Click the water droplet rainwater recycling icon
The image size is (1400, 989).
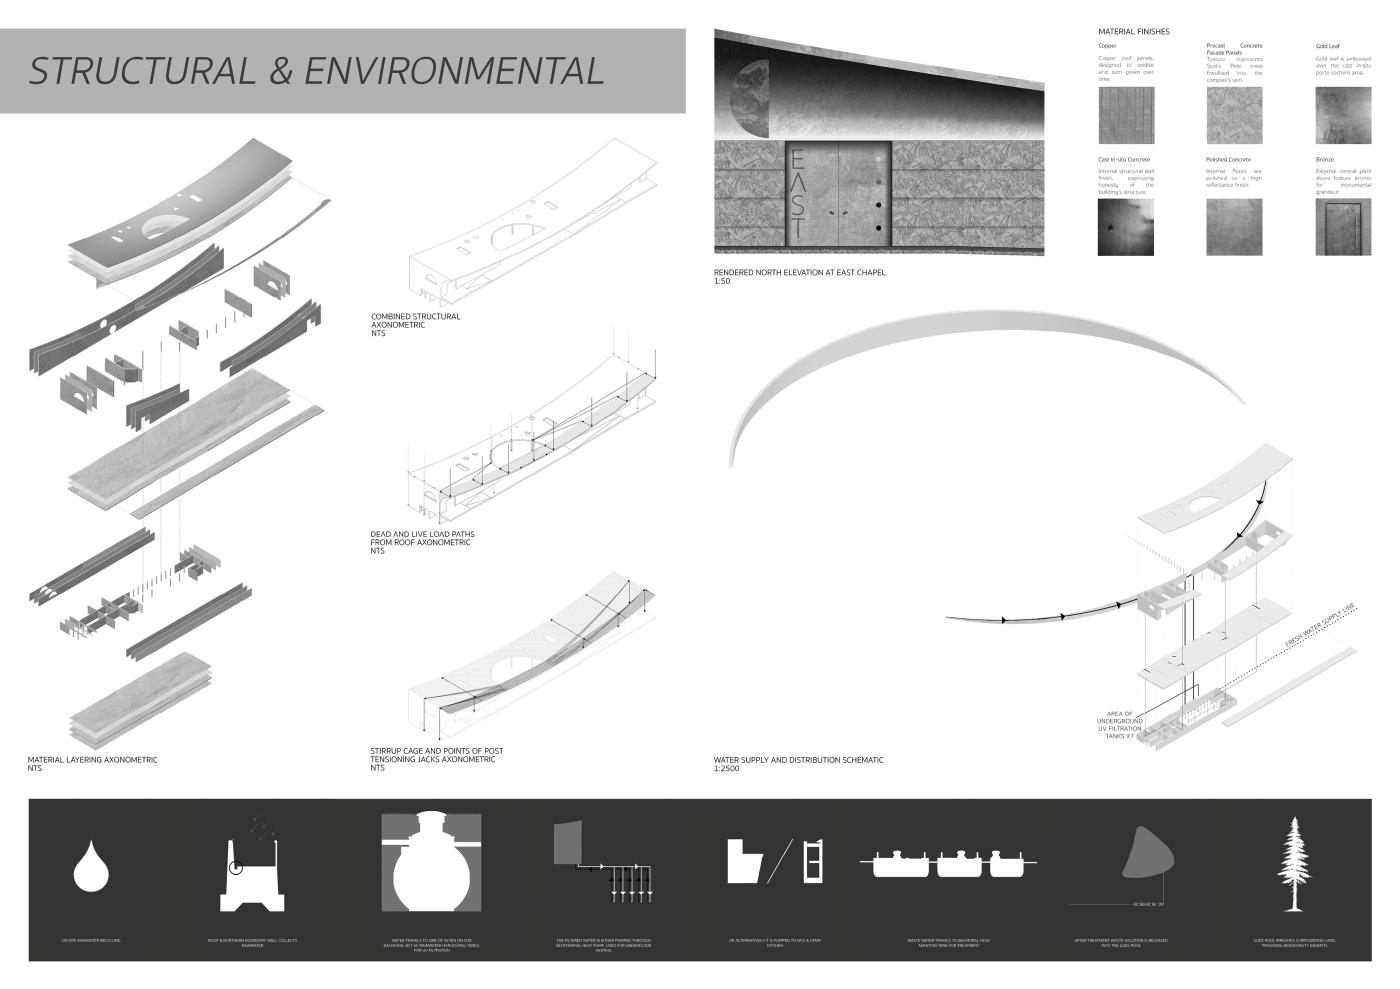click(x=90, y=866)
